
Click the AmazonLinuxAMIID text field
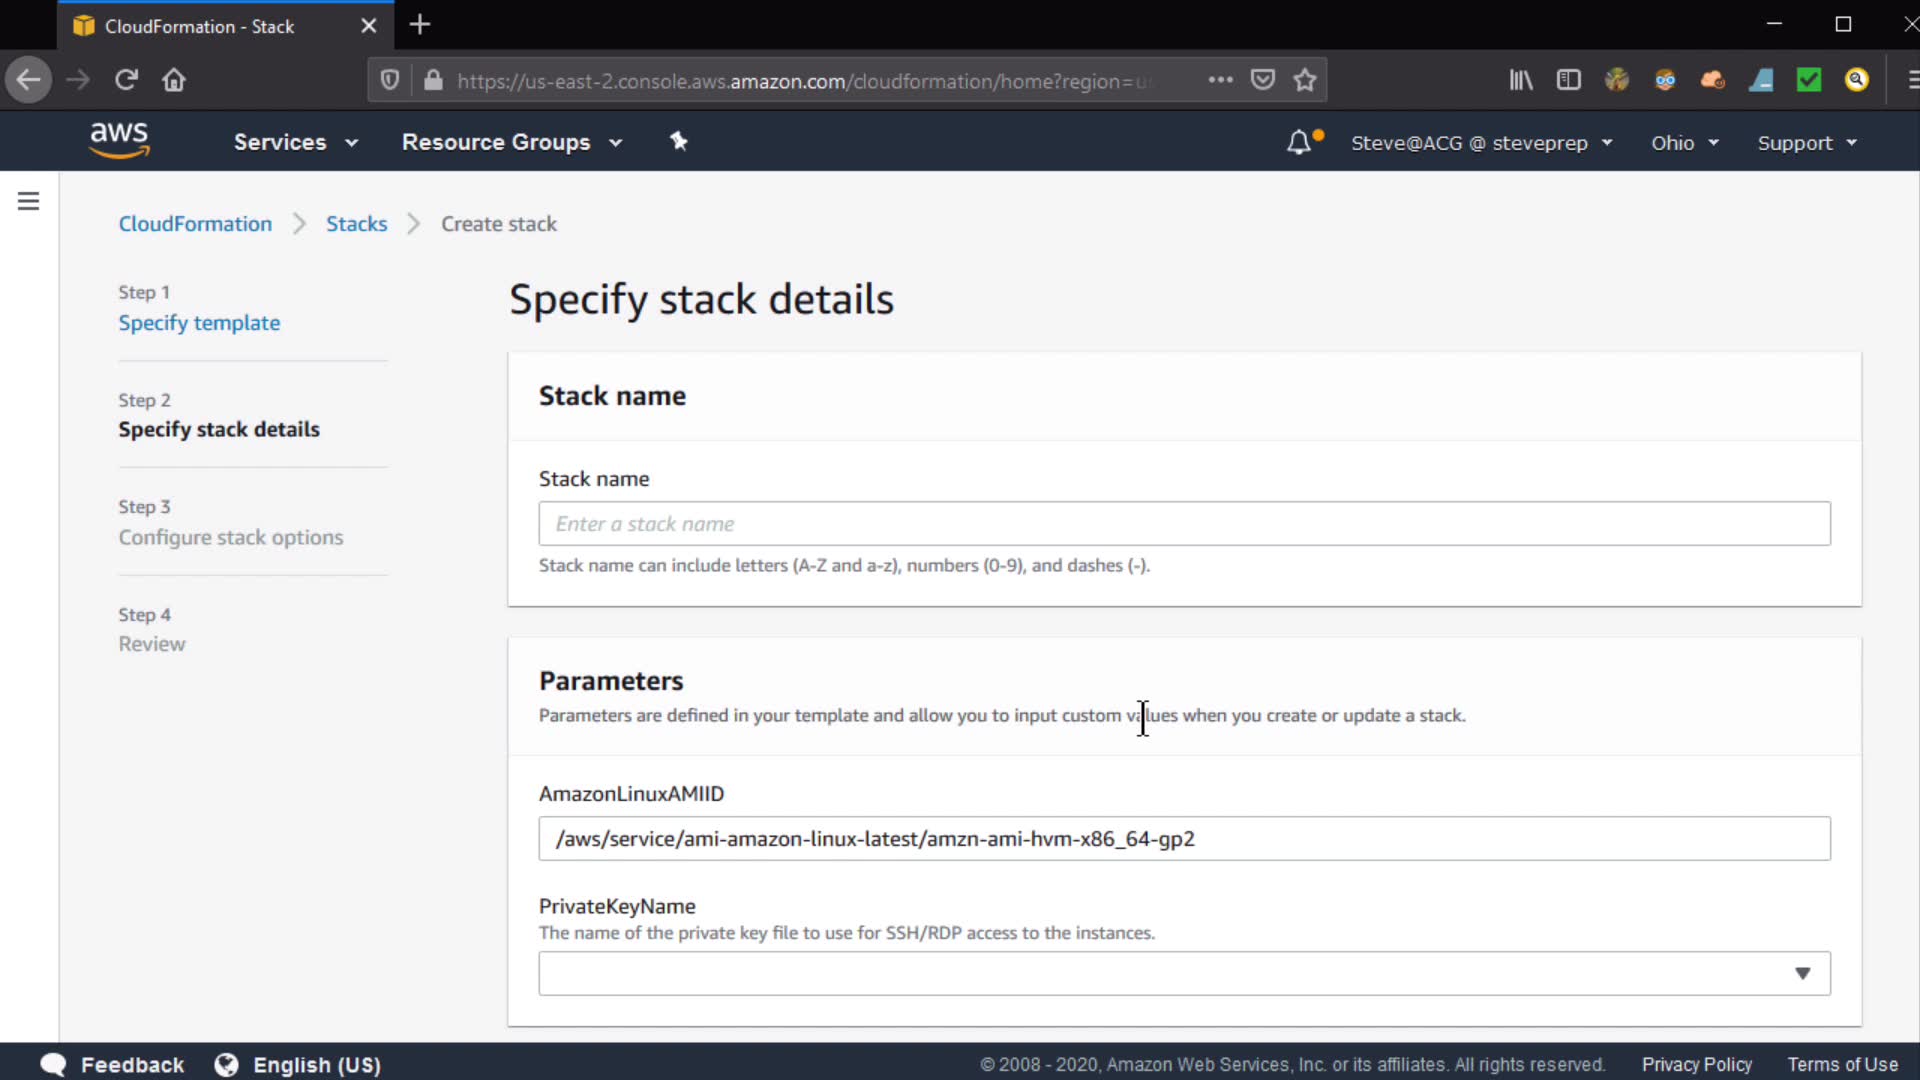(1184, 839)
